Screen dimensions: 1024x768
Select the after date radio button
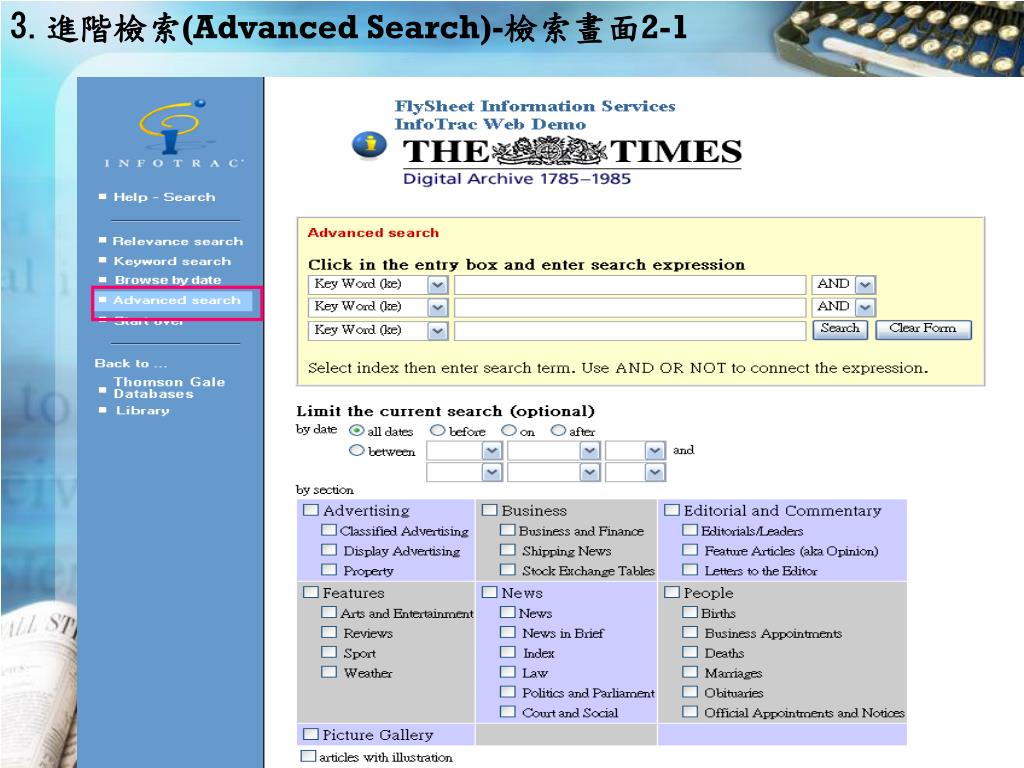558,430
